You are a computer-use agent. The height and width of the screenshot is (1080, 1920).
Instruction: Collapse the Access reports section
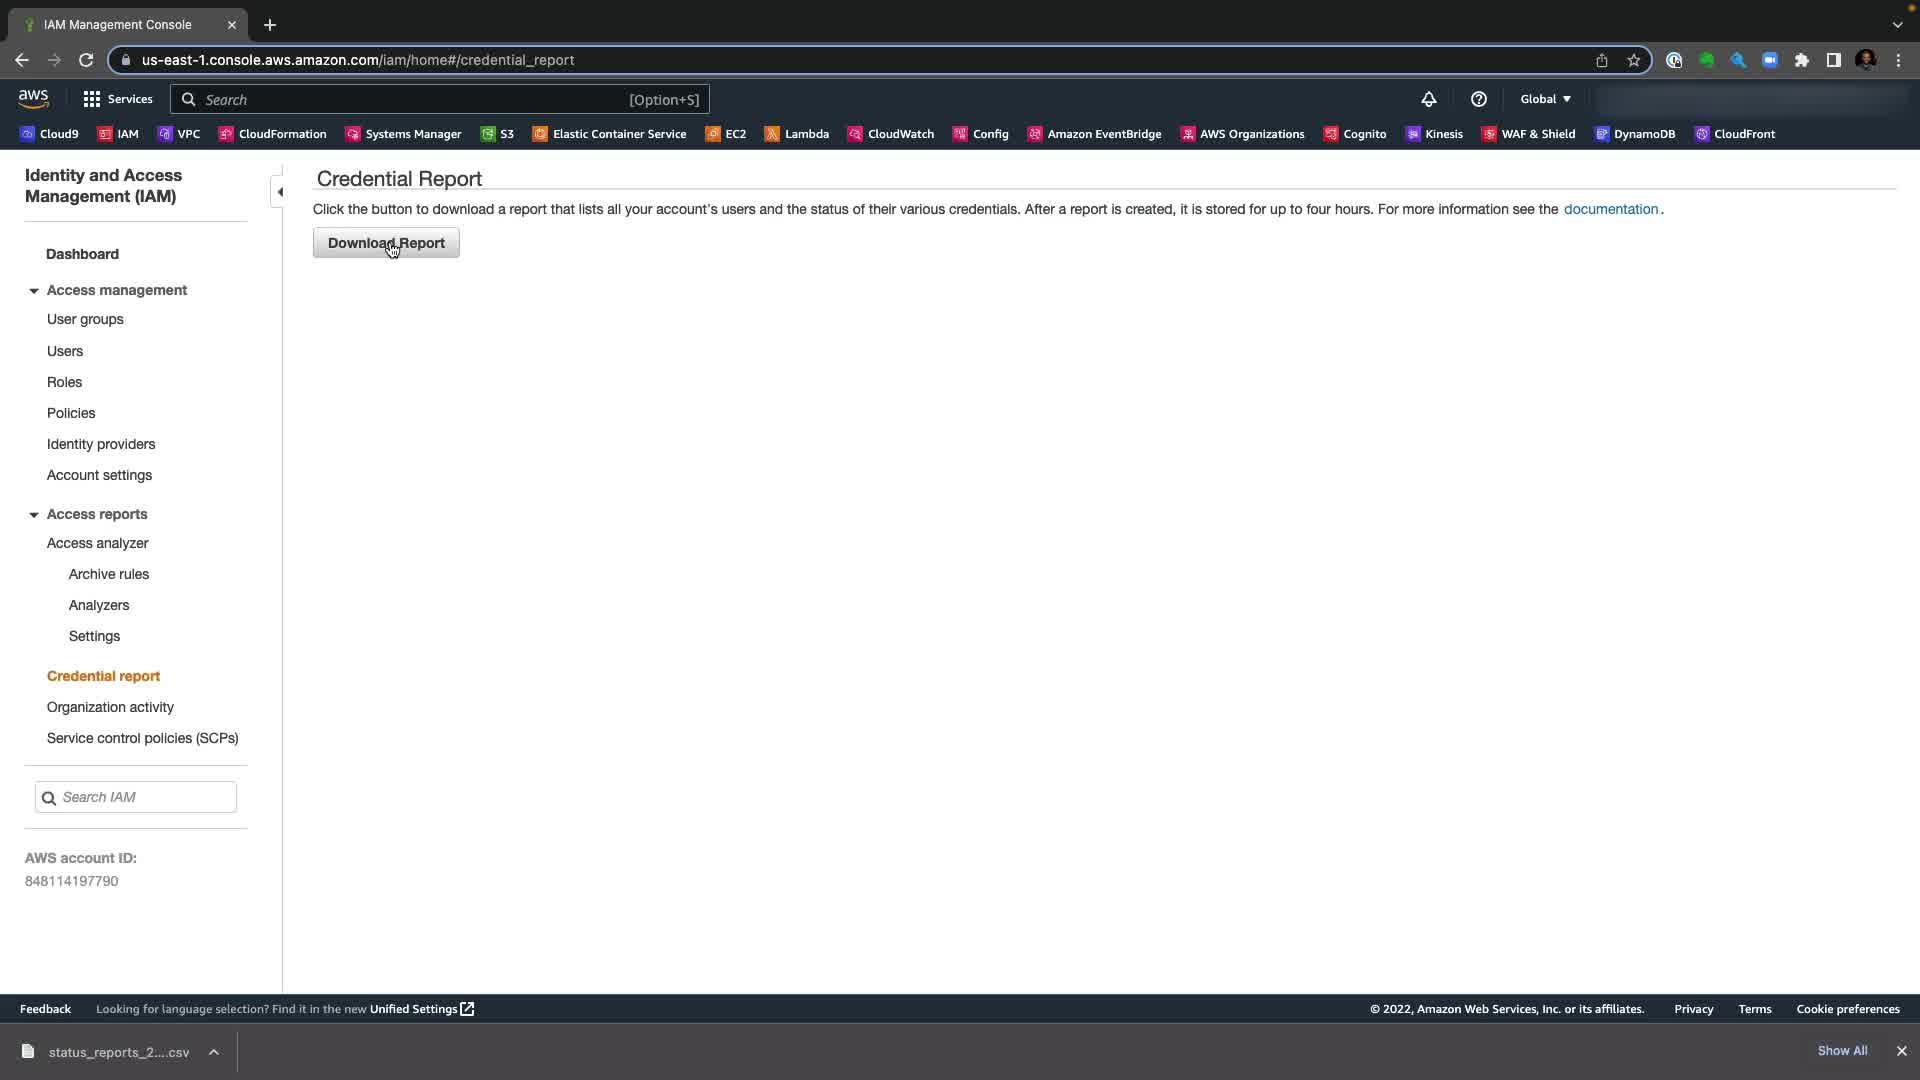coord(34,515)
